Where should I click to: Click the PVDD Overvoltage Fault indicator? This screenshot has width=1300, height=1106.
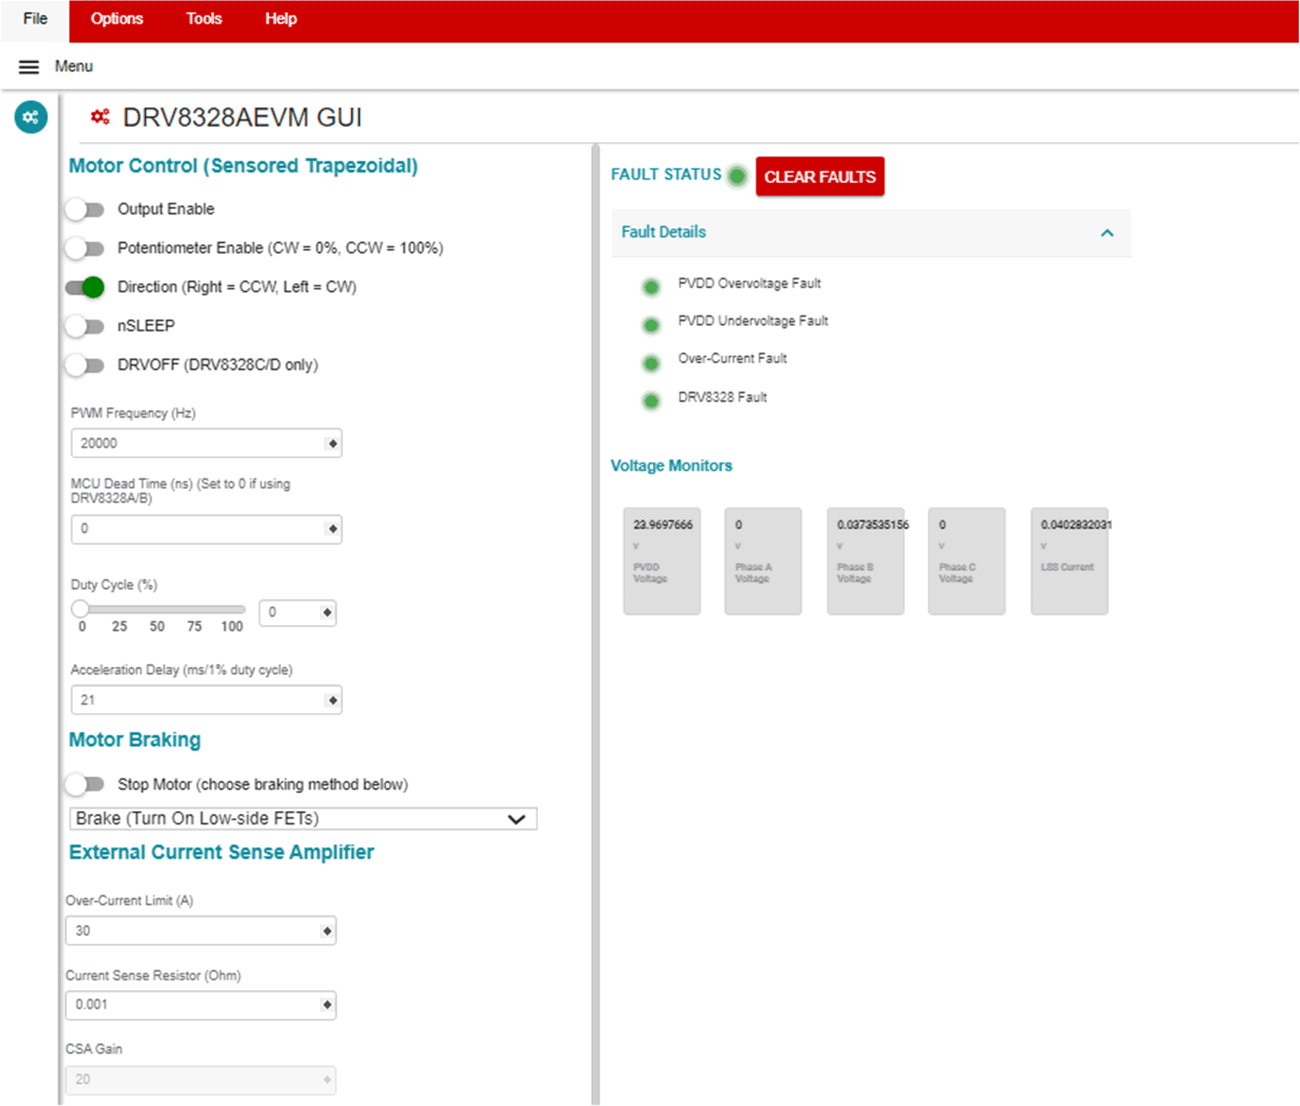click(x=651, y=287)
